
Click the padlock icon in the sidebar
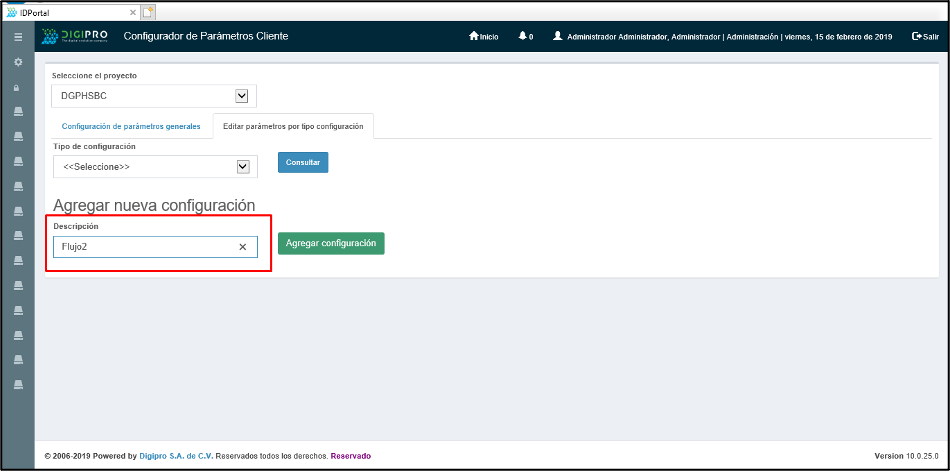17,87
